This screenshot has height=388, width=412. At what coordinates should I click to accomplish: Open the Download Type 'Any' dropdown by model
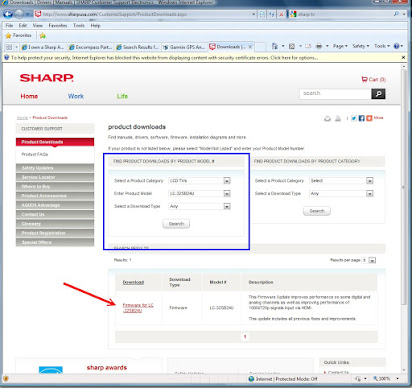coord(227,206)
